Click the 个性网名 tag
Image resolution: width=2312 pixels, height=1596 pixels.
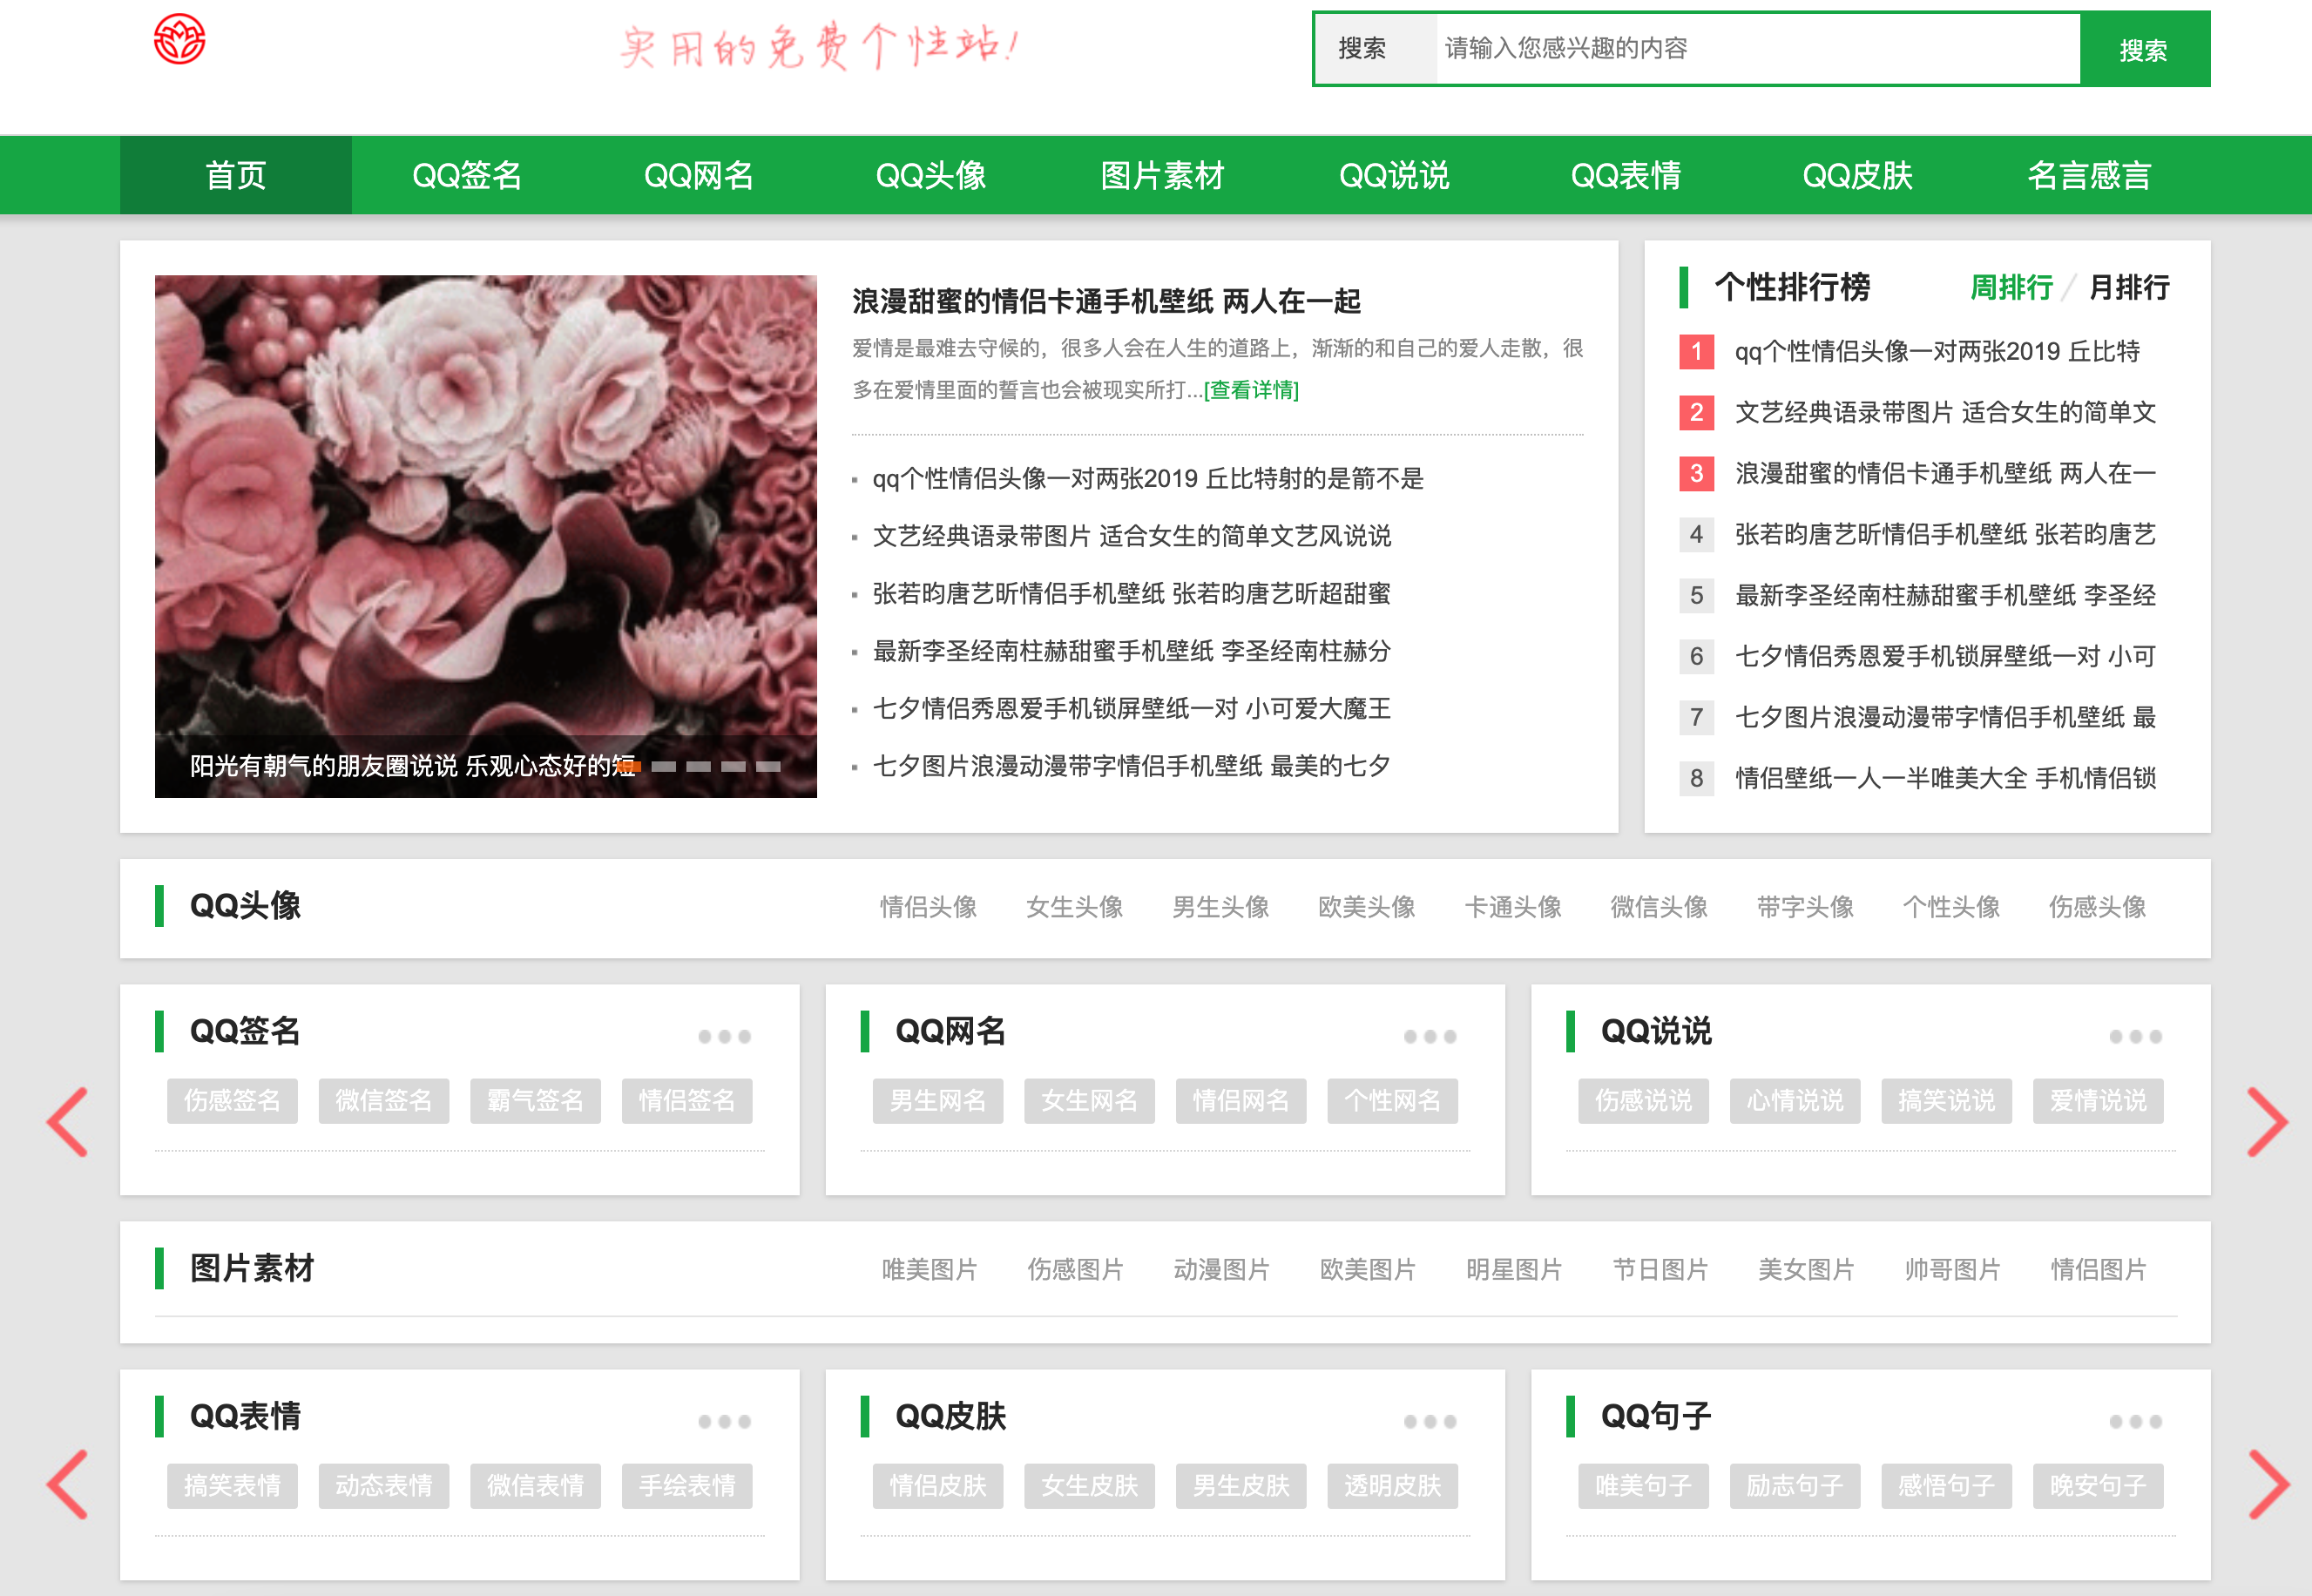coord(1392,1100)
